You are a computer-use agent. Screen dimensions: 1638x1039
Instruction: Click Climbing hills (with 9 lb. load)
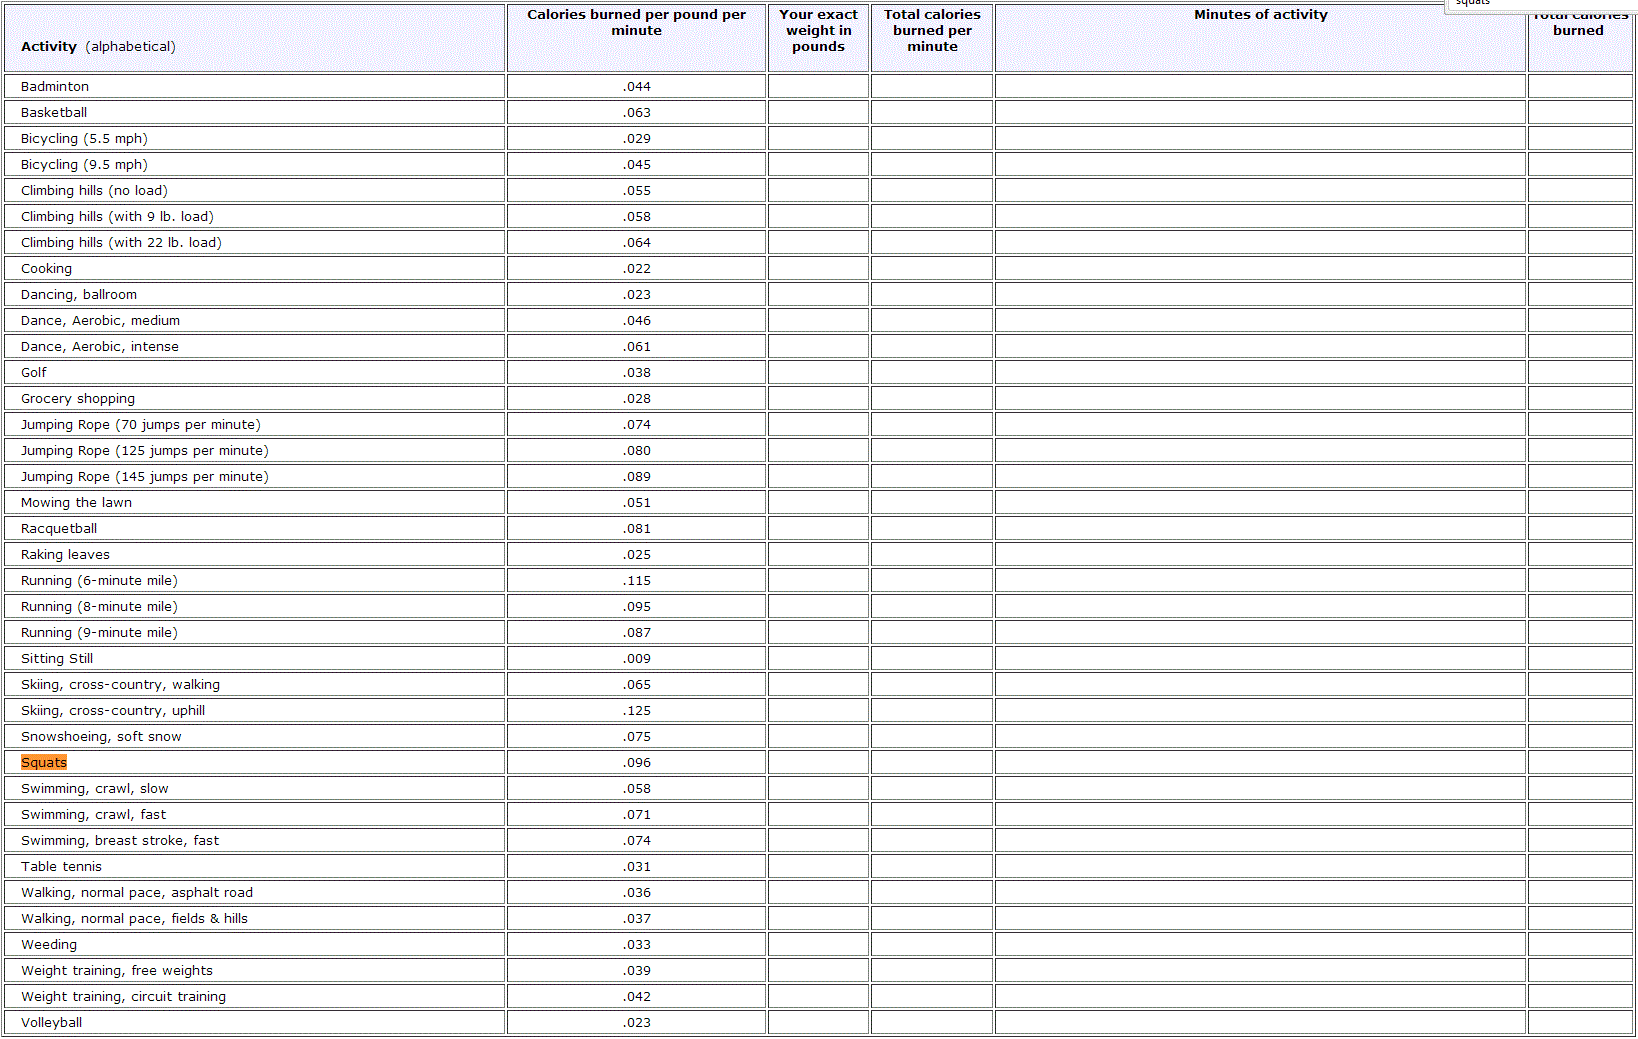pos(117,216)
